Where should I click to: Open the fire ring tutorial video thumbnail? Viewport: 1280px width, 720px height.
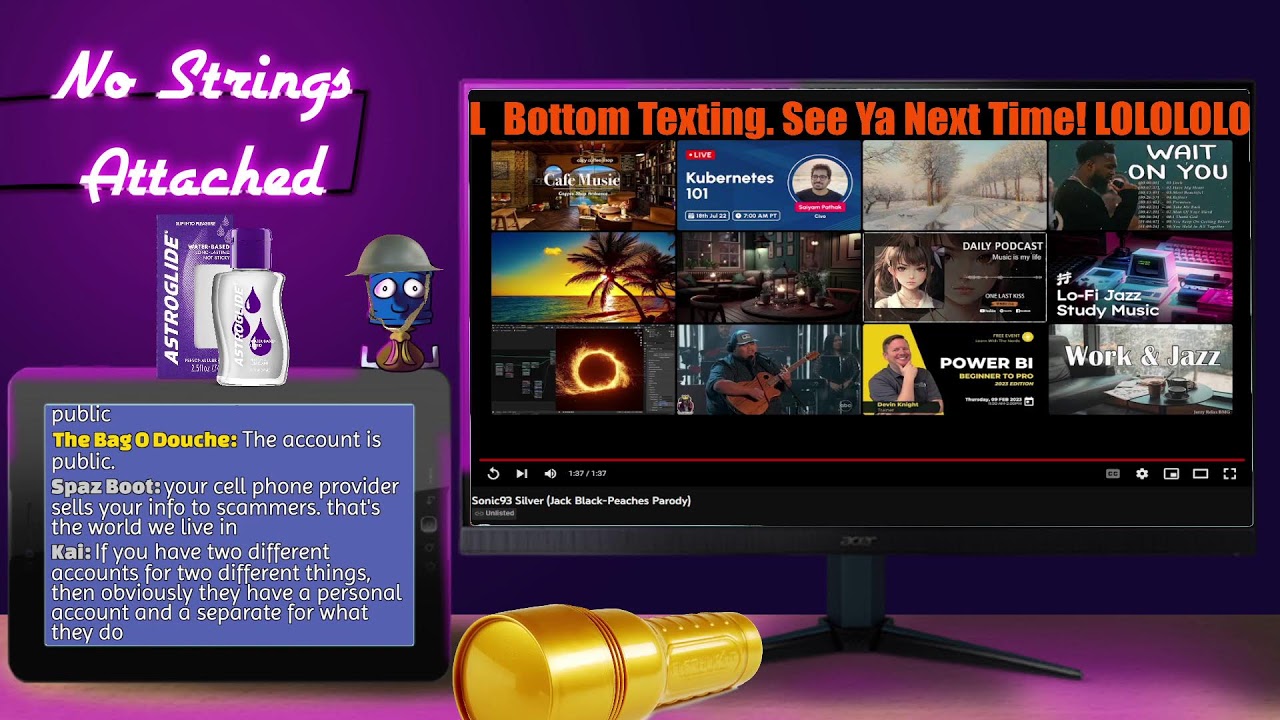[583, 369]
